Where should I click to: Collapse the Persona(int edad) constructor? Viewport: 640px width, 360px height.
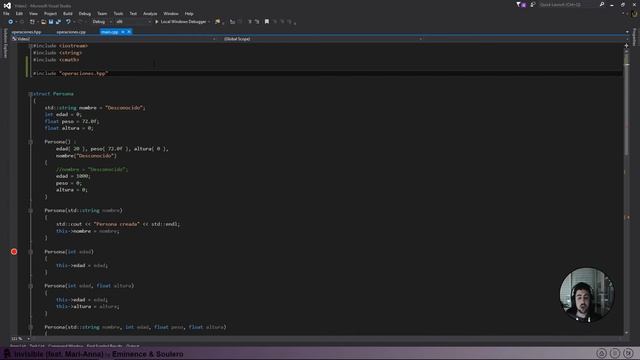[x=31, y=252]
